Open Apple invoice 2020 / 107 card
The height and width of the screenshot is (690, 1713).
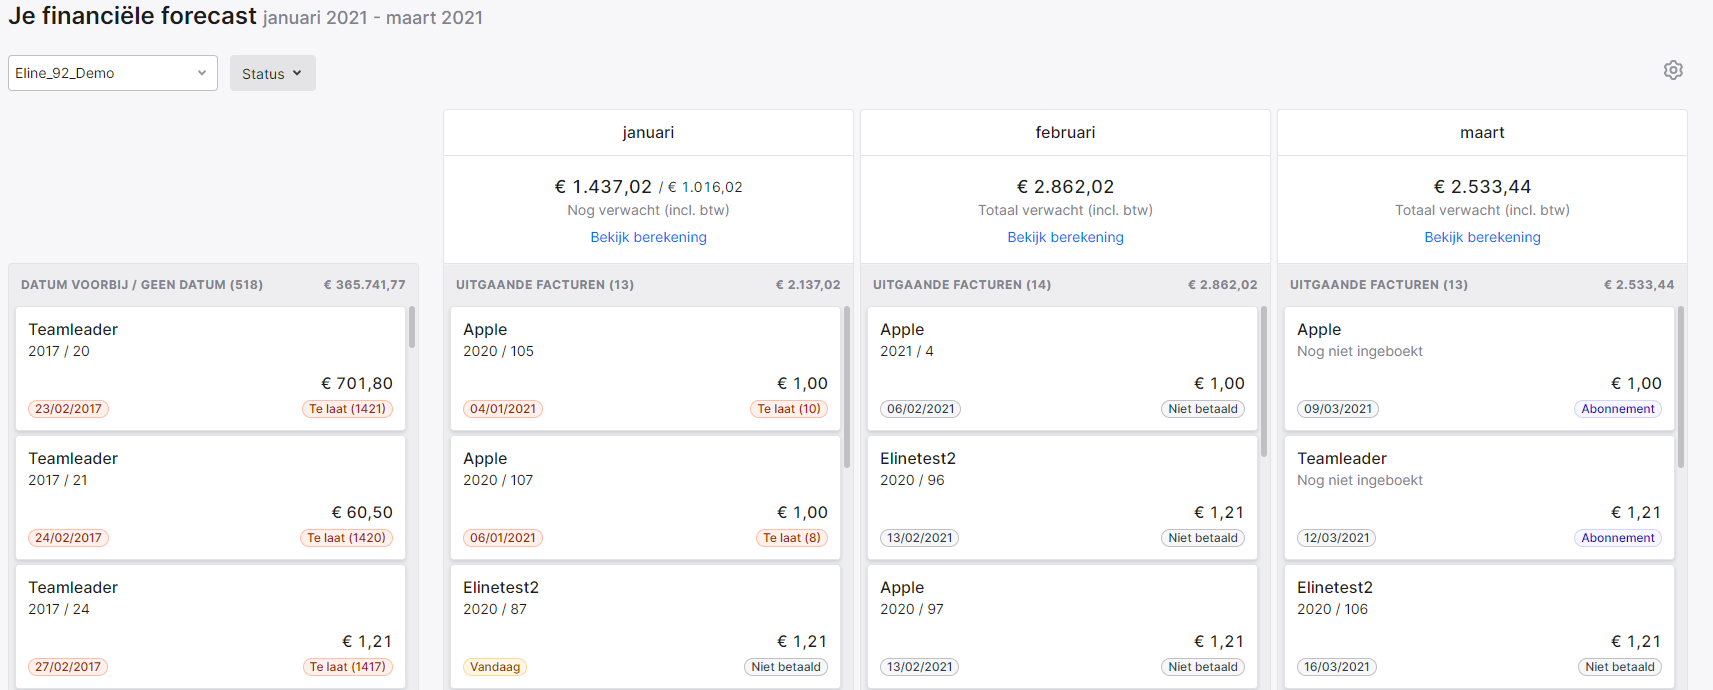645,497
